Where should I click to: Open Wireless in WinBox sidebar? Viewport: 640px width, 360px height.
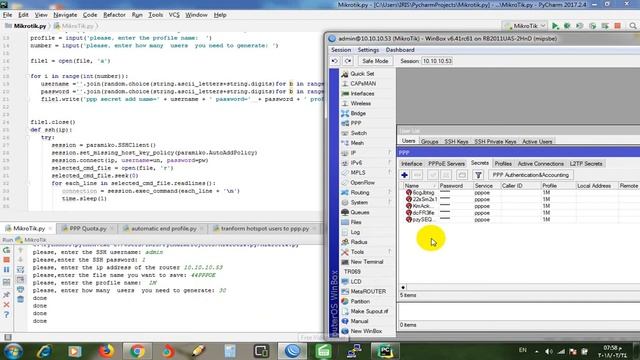point(360,104)
